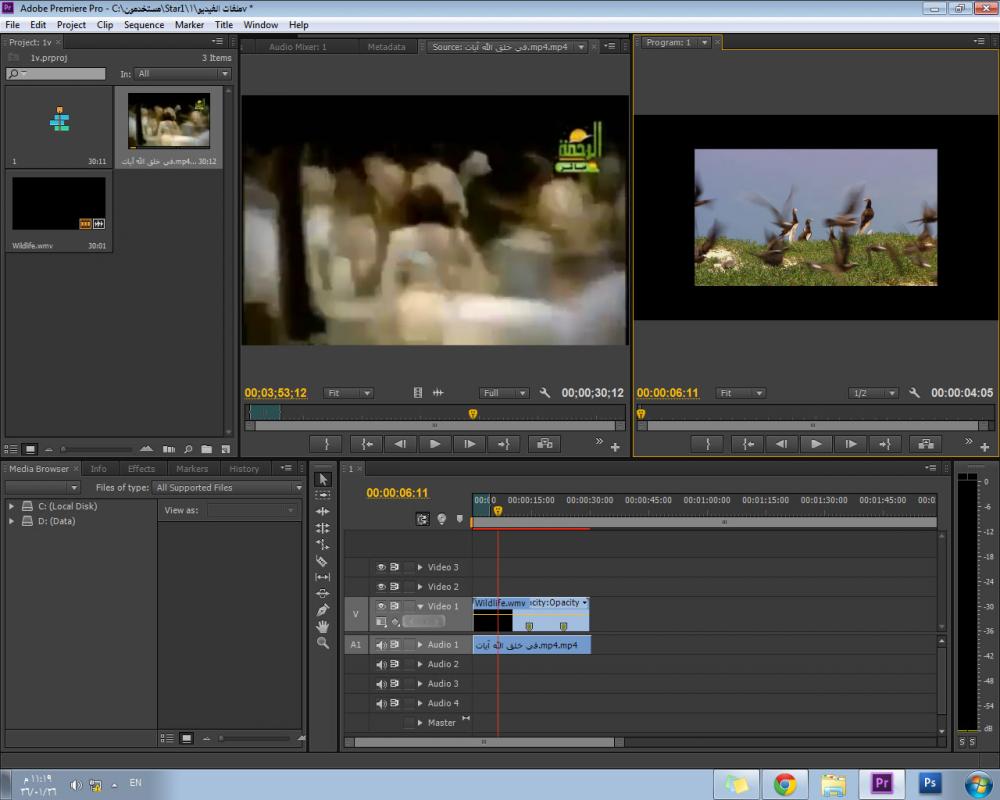Open the Marker menu

pos(189,25)
